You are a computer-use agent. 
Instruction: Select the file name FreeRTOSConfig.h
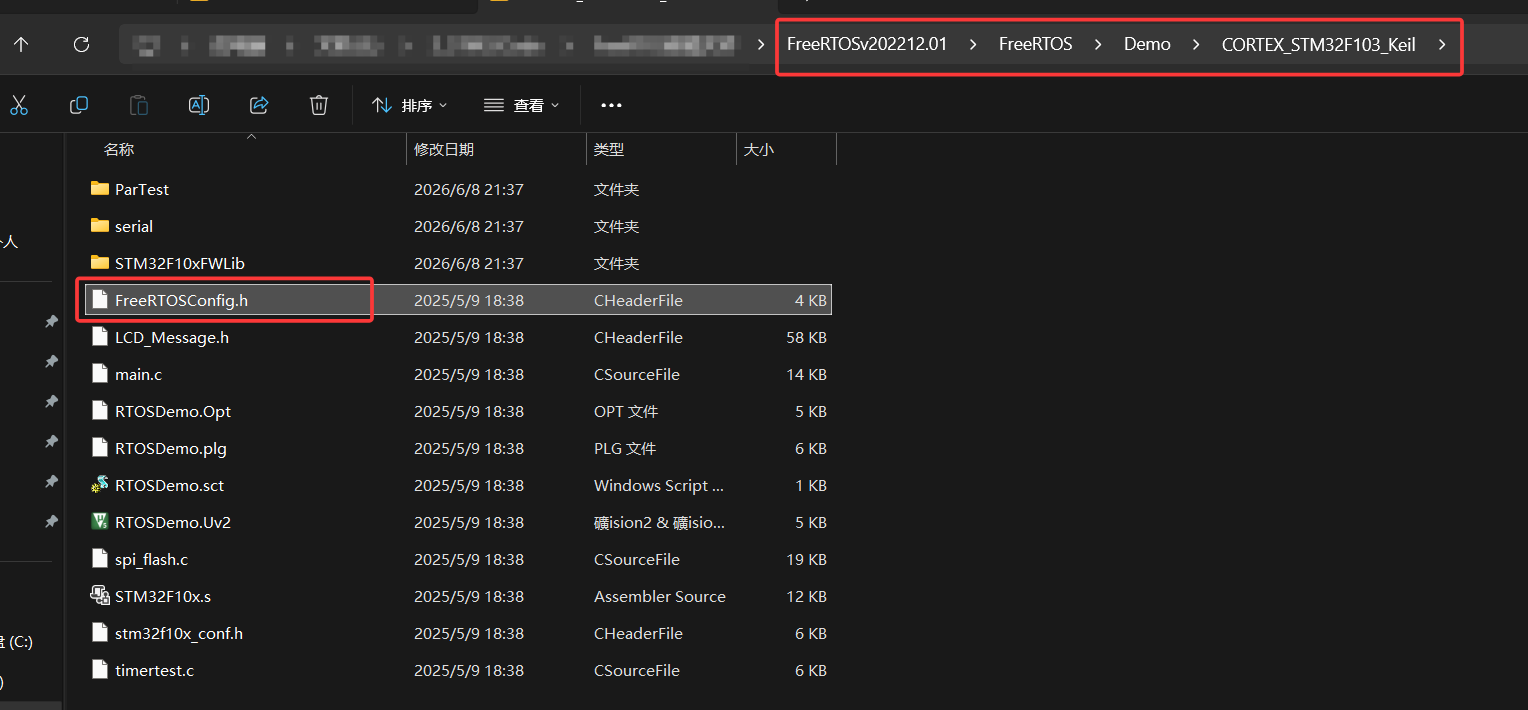coord(181,300)
